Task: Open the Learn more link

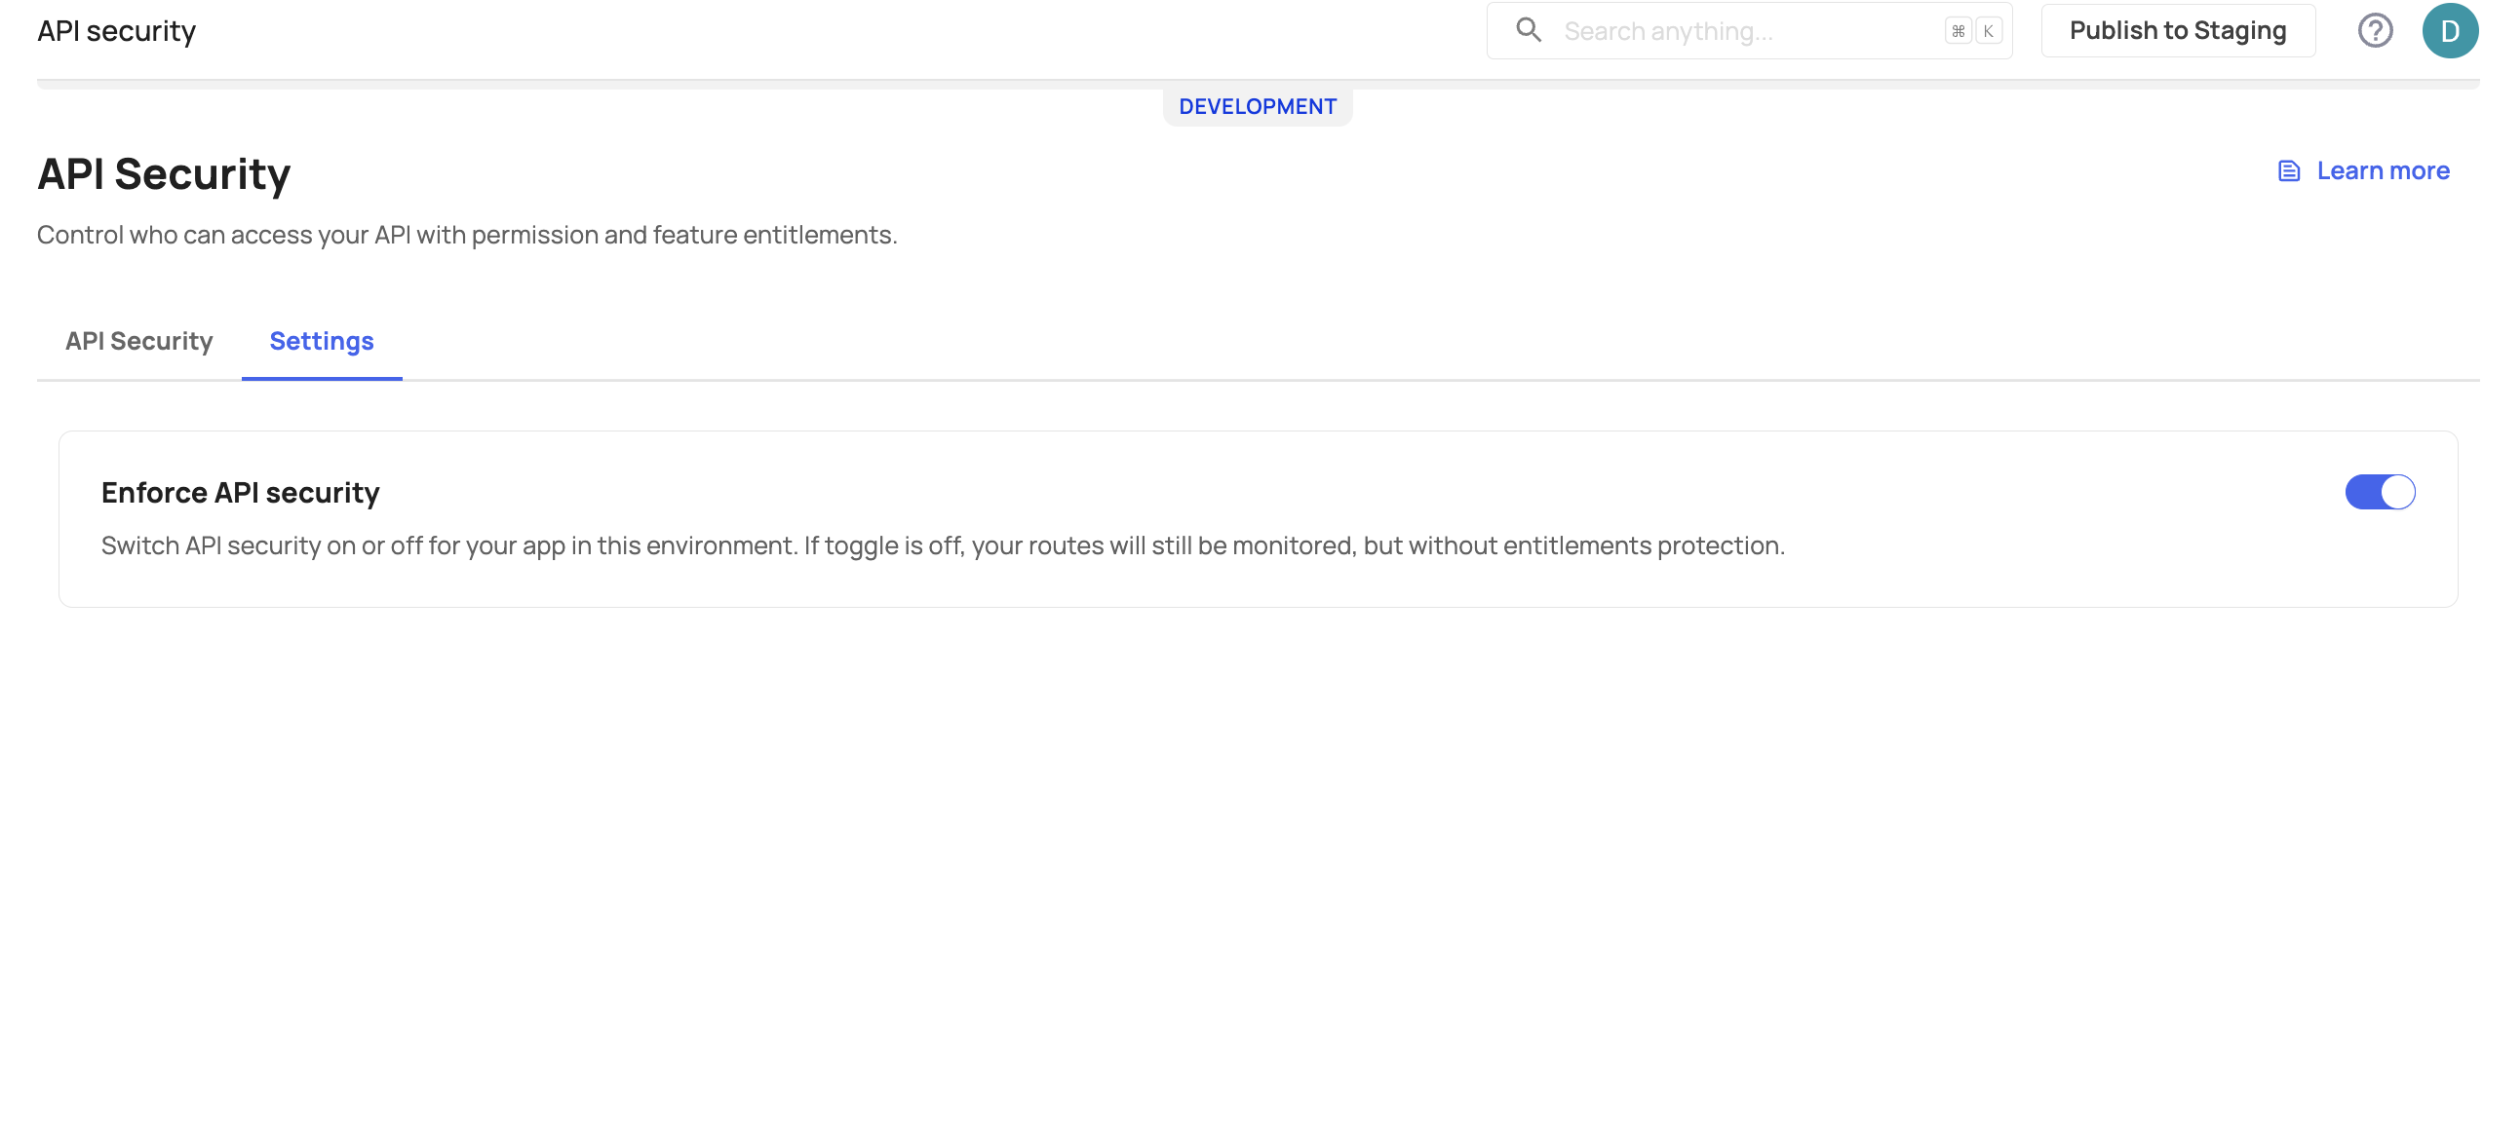Action: pos(2382,170)
